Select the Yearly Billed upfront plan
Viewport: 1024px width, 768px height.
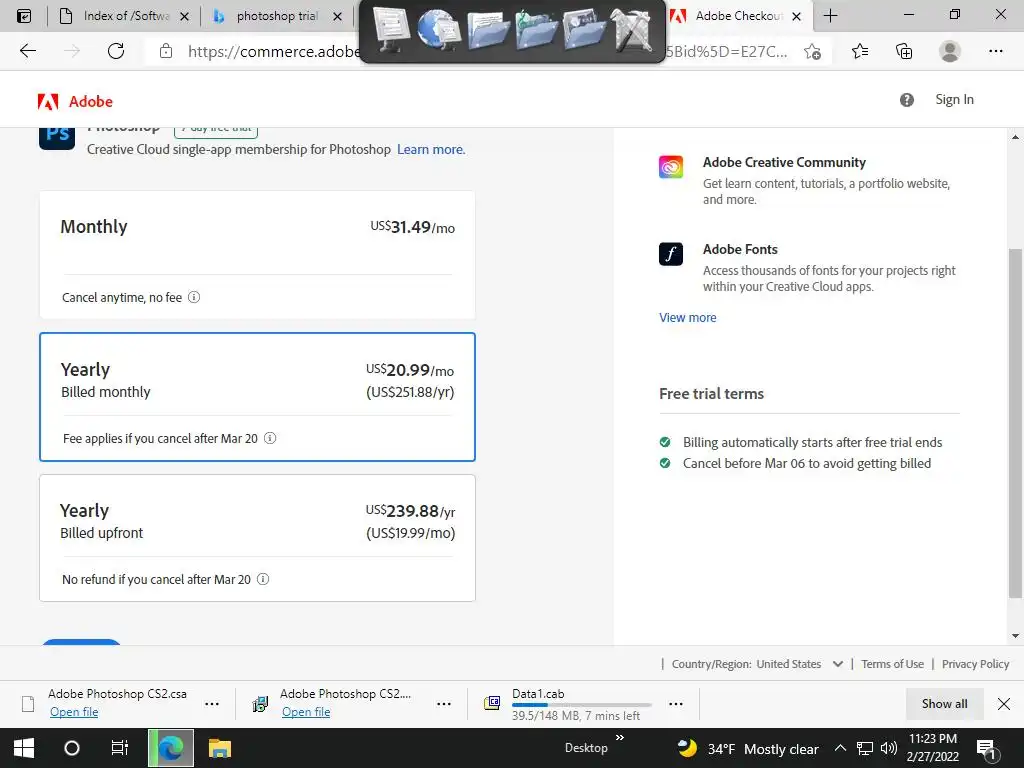coord(257,538)
